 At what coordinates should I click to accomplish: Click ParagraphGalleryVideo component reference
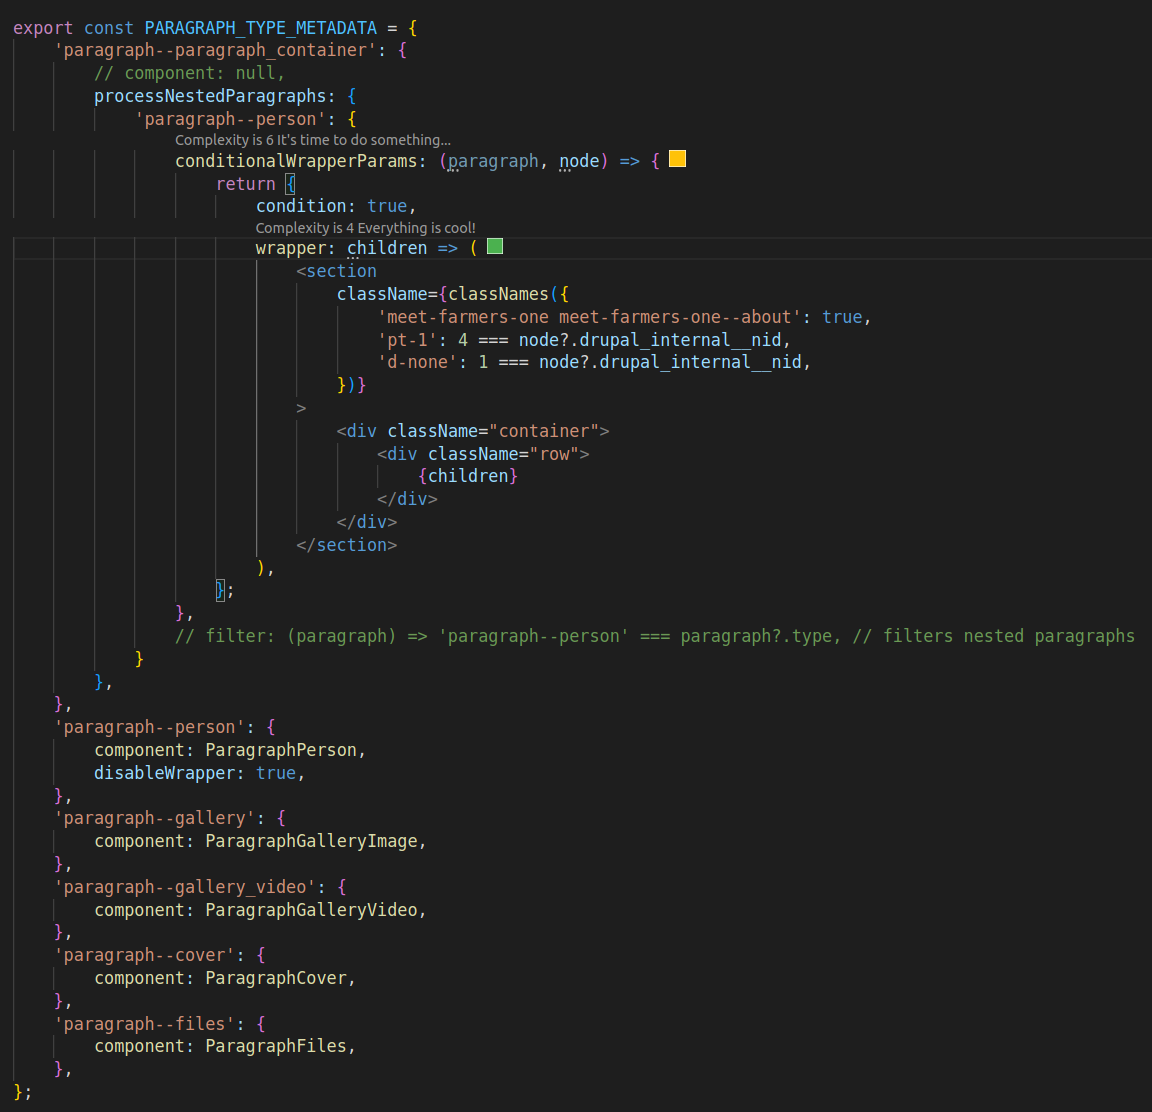[x=312, y=910]
